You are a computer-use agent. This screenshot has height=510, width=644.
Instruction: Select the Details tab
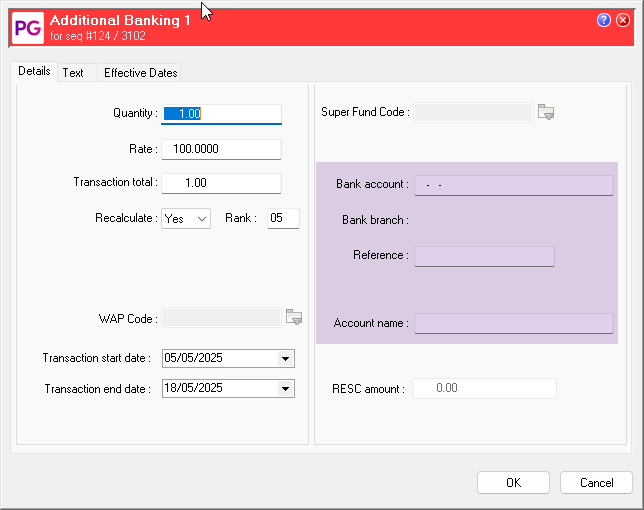34,72
